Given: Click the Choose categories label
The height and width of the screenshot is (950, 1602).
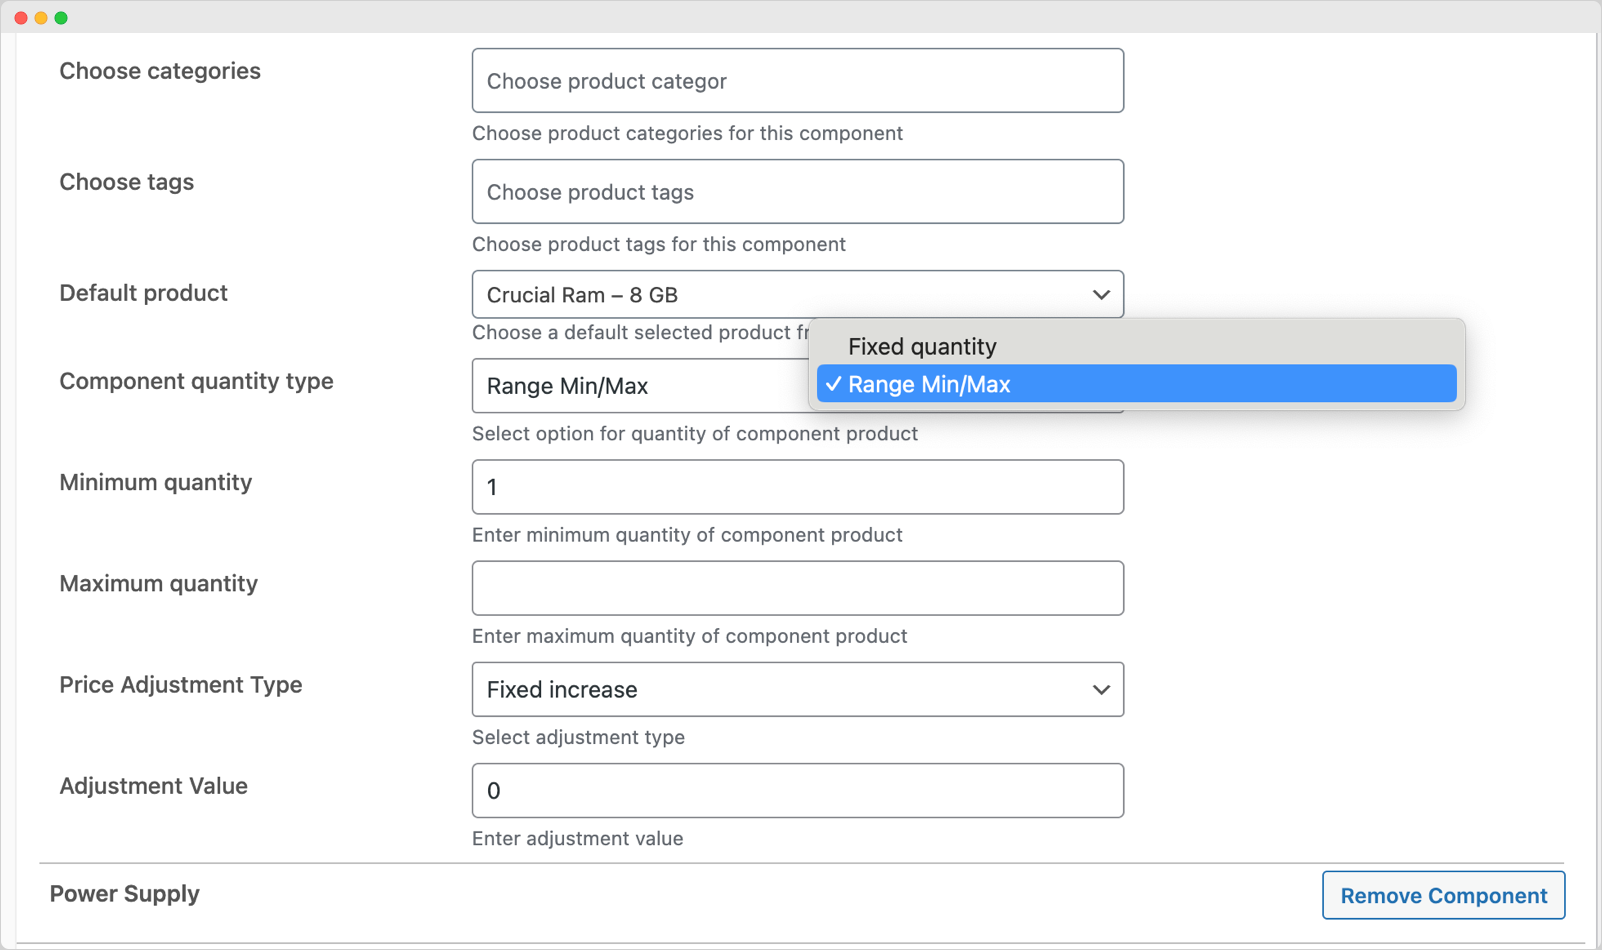Looking at the screenshot, I should click(x=160, y=70).
